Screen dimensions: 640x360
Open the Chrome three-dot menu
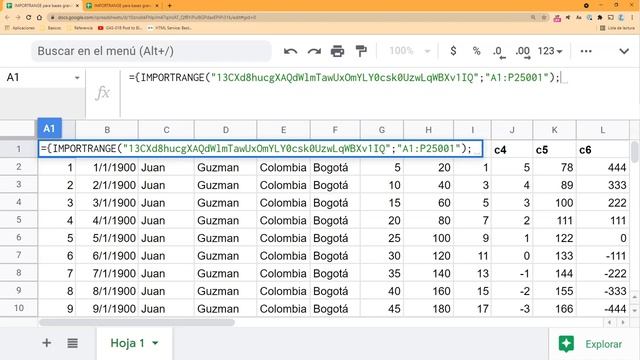633,18
